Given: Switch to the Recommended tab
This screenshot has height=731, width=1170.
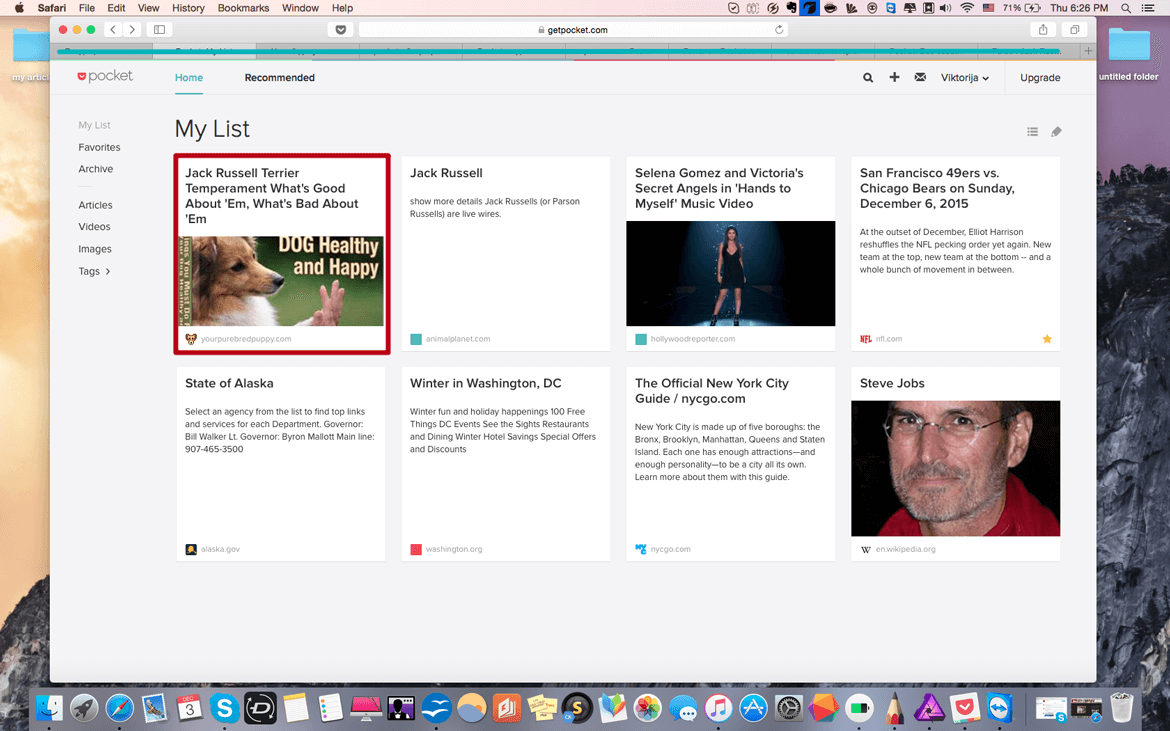Looking at the screenshot, I should [x=280, y=78].
